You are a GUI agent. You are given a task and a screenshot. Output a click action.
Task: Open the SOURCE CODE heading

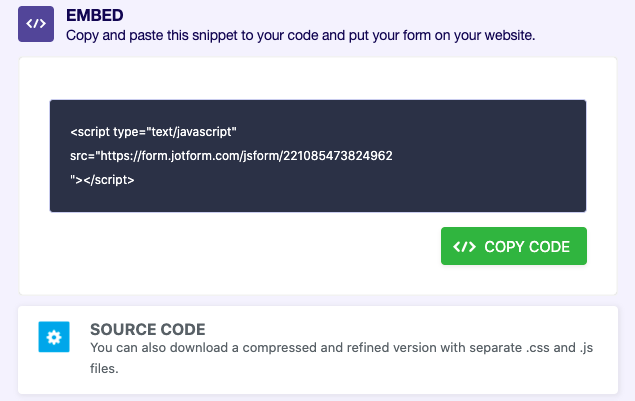pyautogui.click(x=147, y=329)
